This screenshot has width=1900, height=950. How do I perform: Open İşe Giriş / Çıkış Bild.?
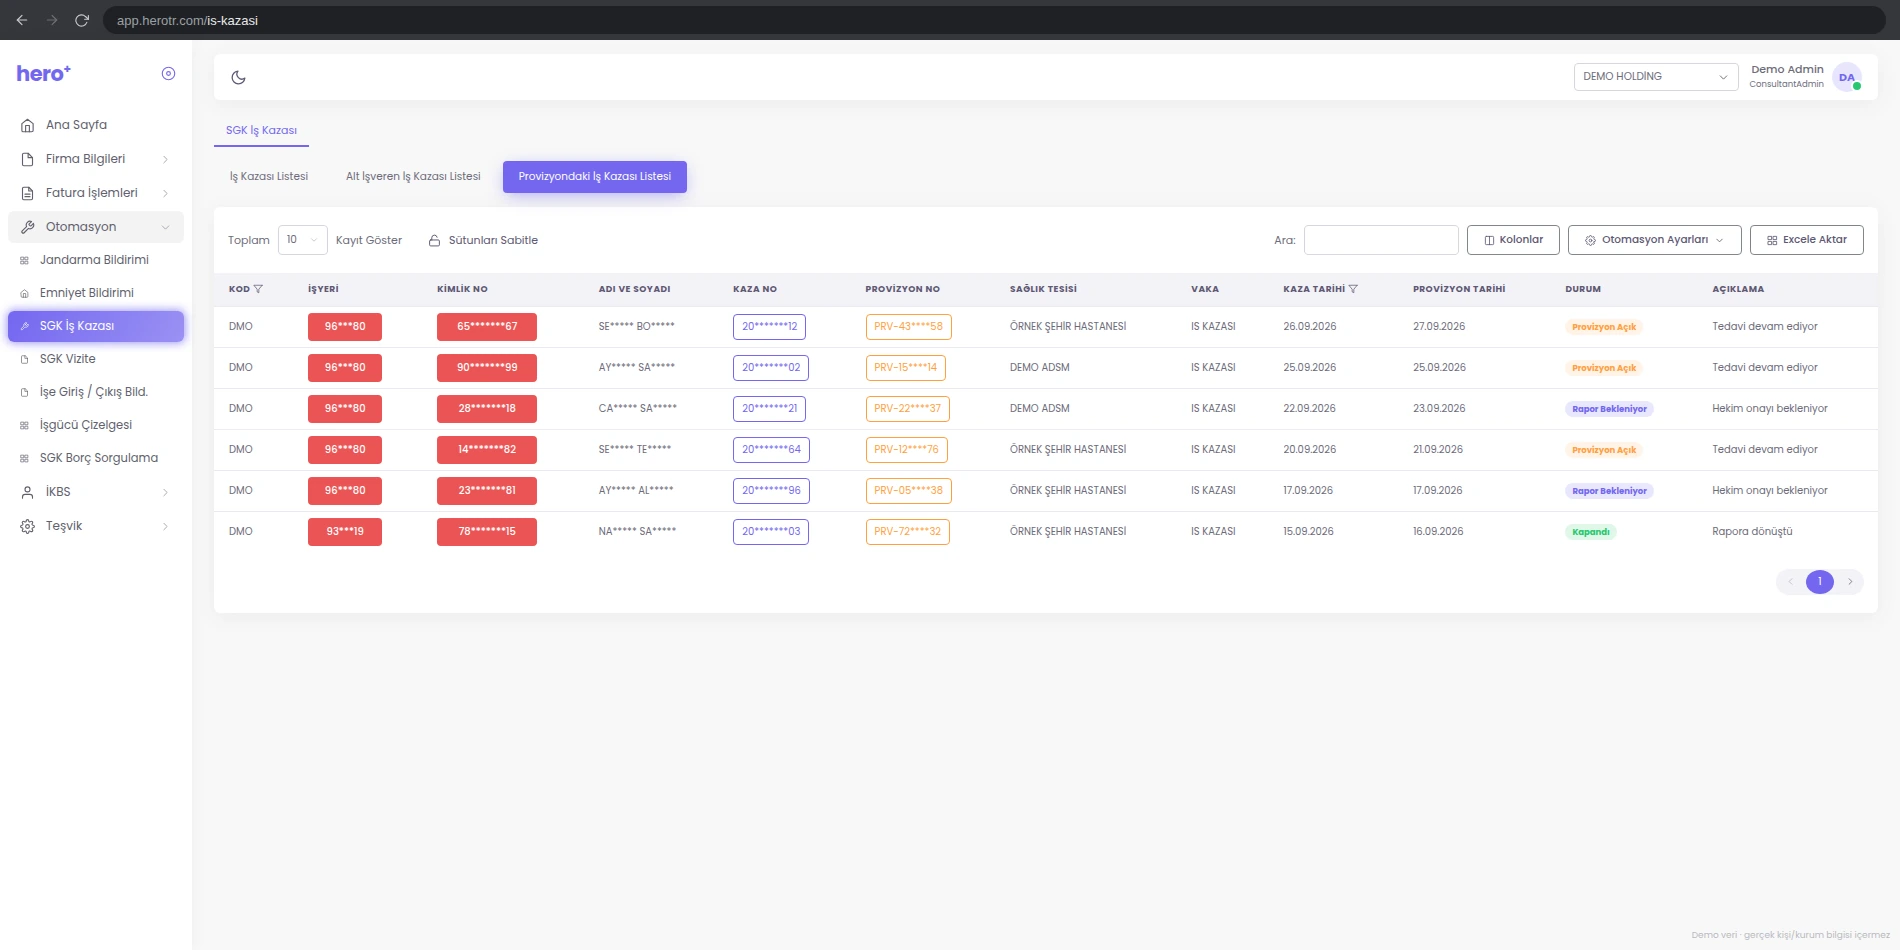(x=96, y=392)
